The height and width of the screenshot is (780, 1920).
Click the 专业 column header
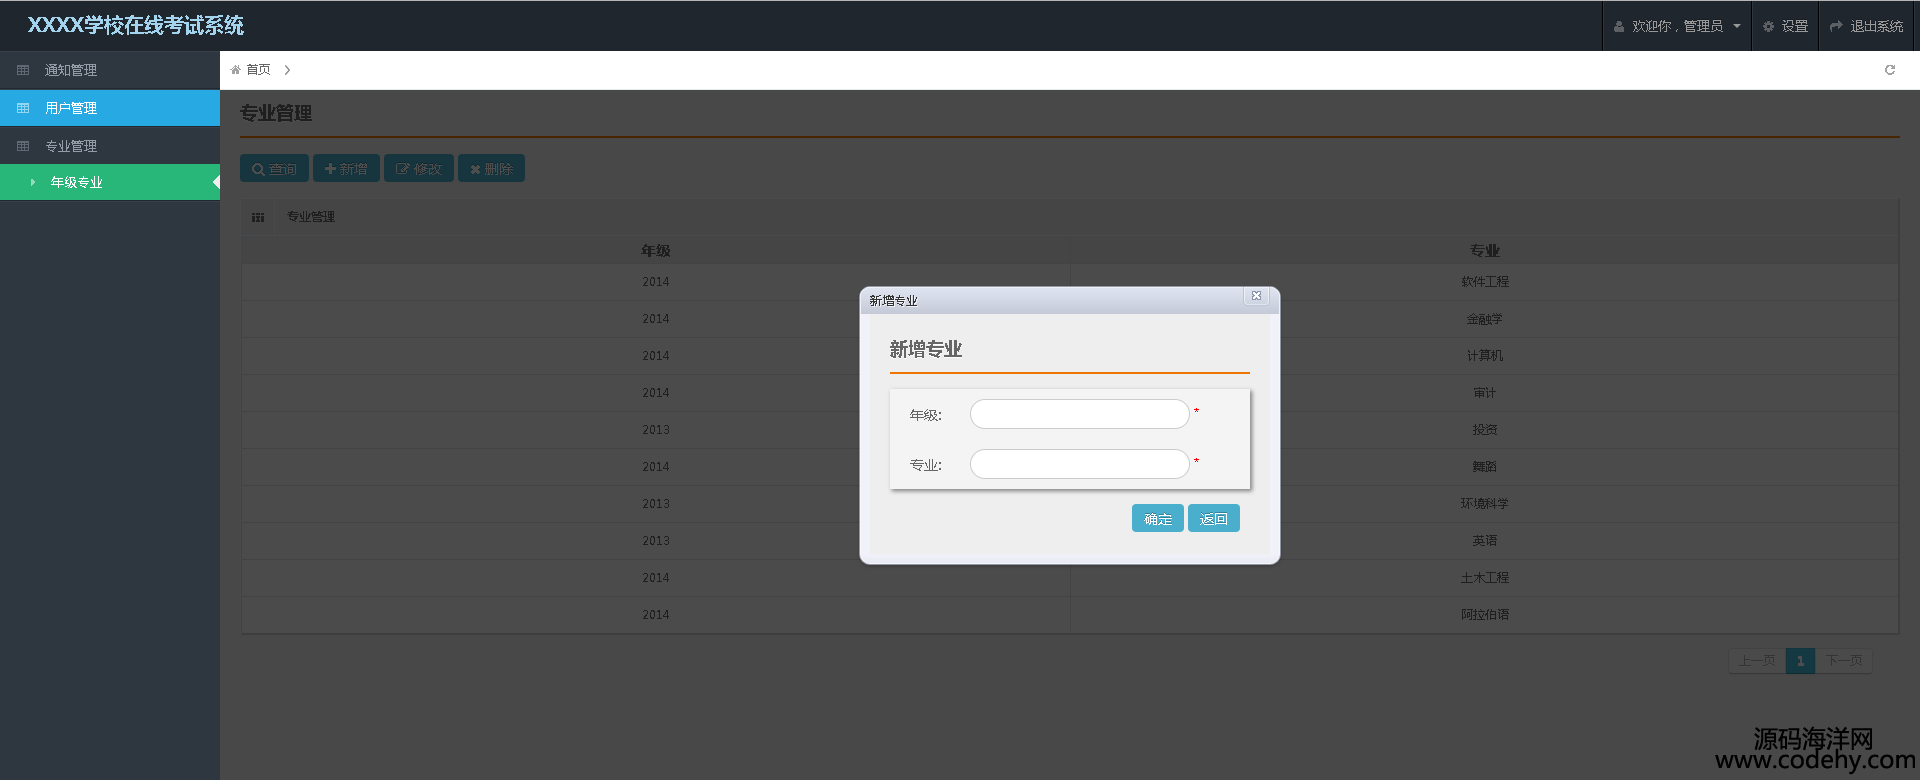click(1485, 250)
